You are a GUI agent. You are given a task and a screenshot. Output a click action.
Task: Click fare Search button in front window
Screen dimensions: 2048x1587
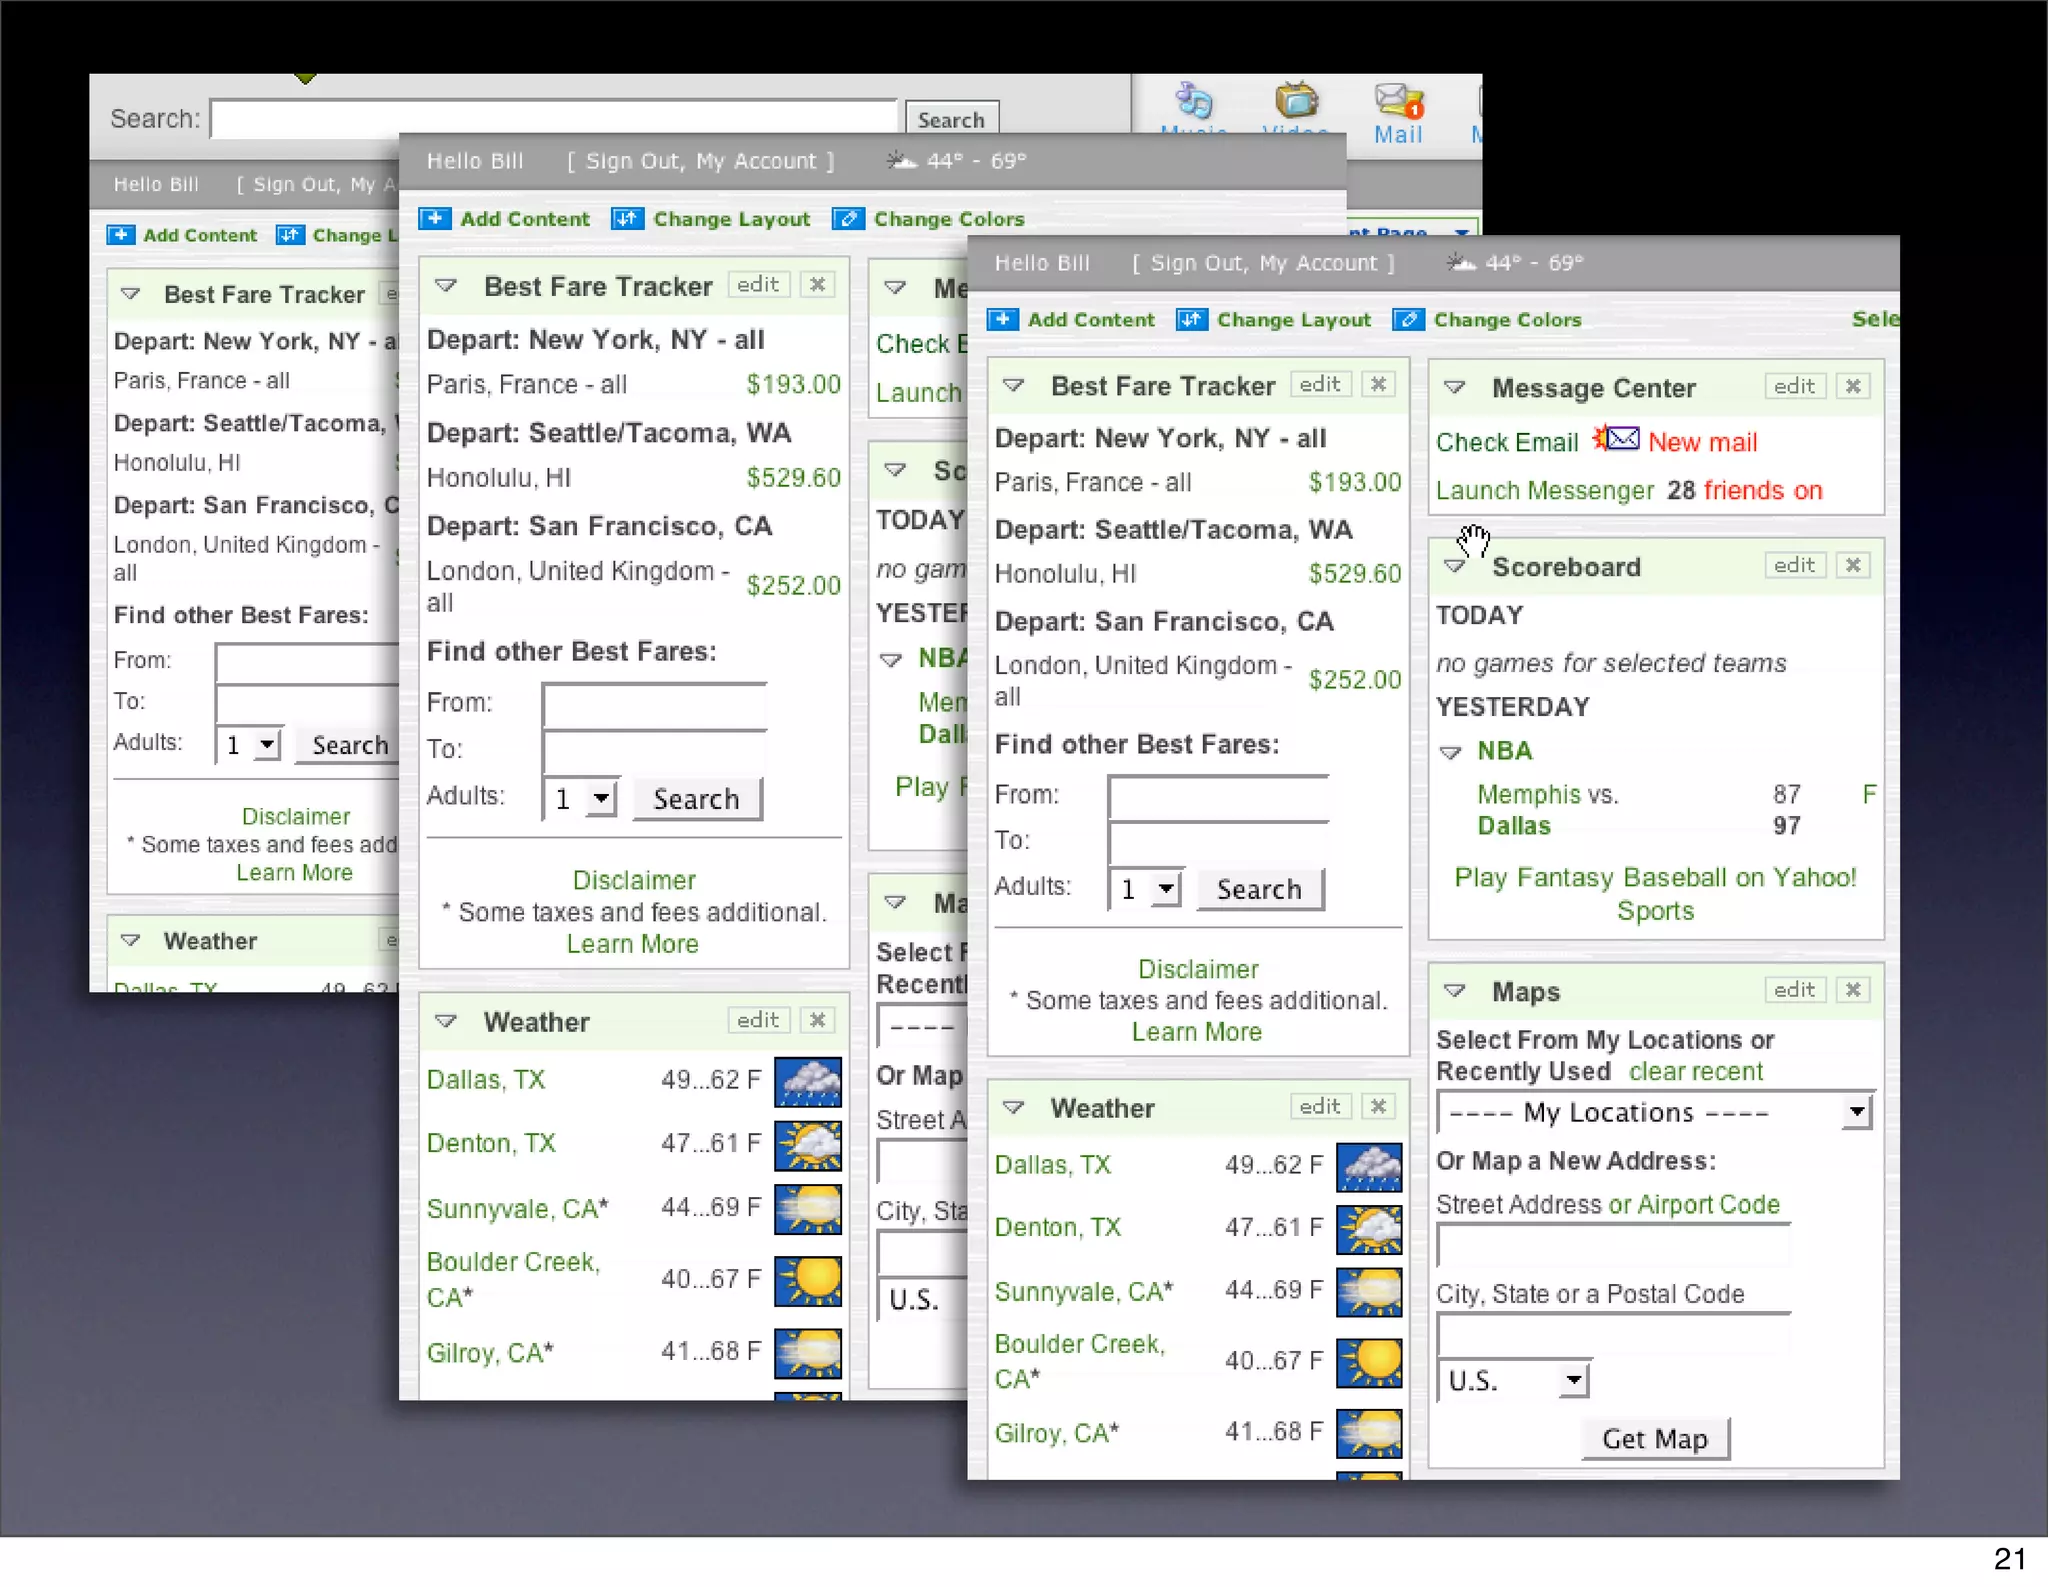1259,889
